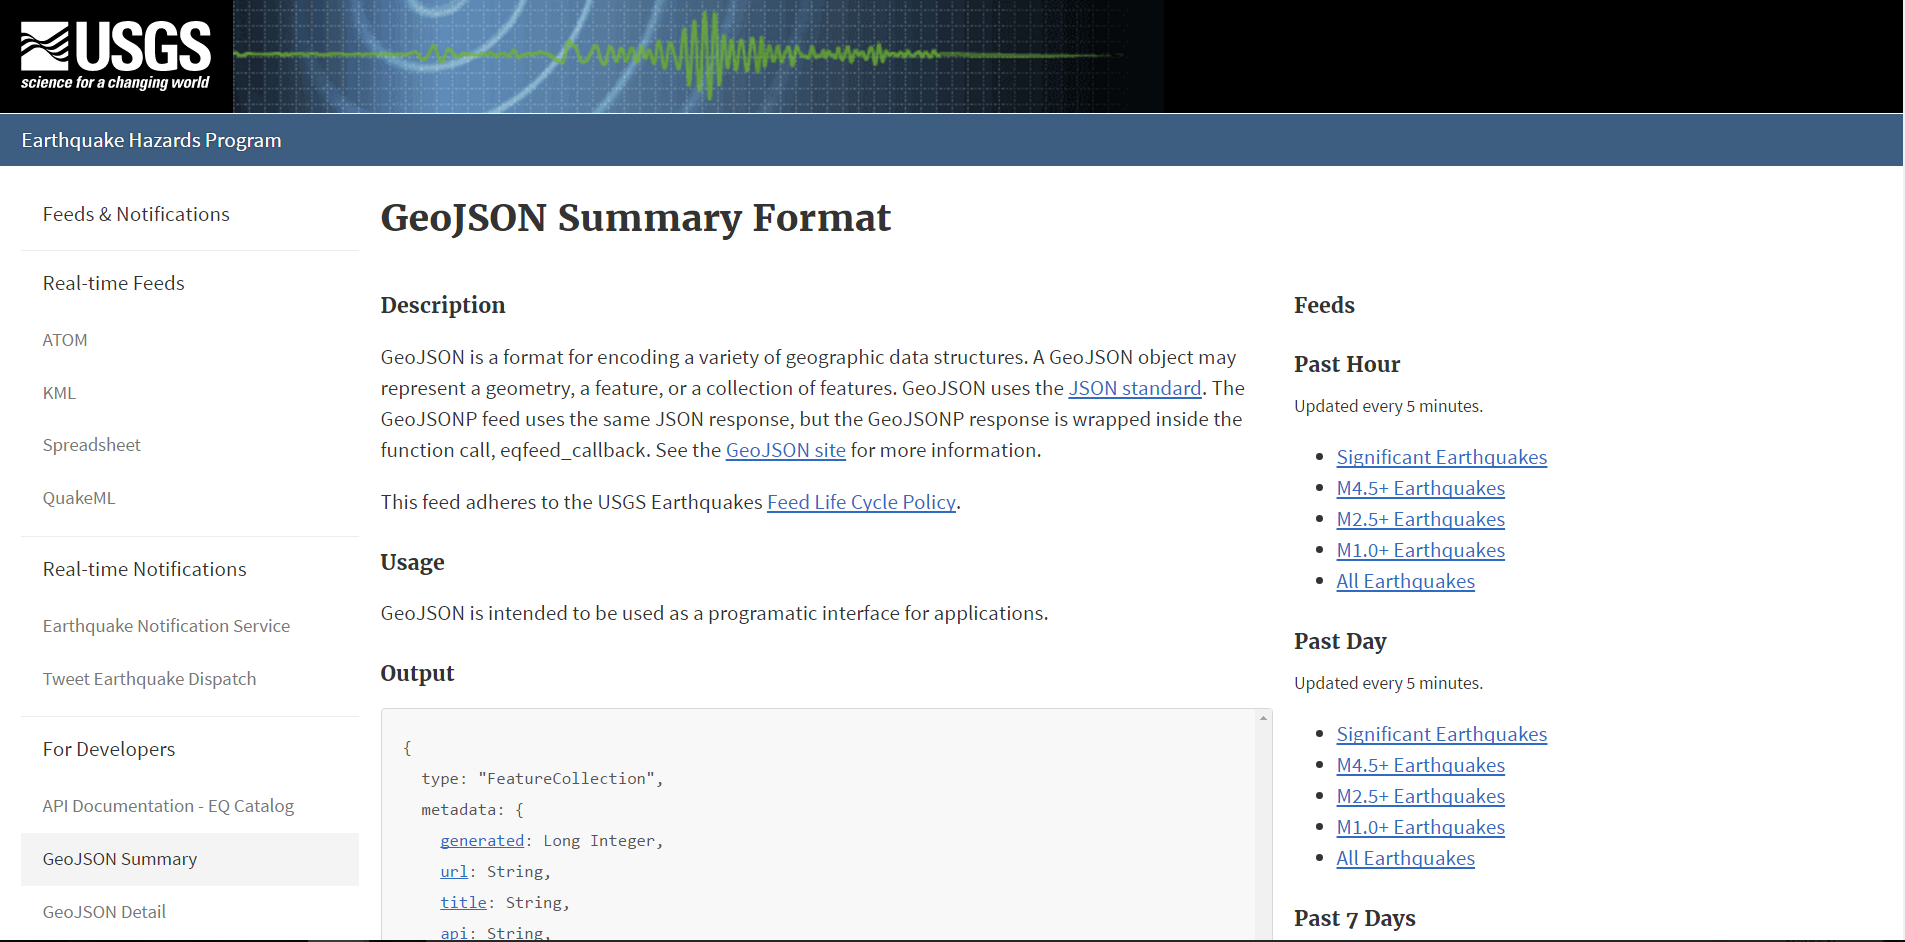This screenshot has width=1905, height=942.
Task: Open Significant Earthquakes under Past Hour
Action: pyautogui.click(x=1441, y=456)
